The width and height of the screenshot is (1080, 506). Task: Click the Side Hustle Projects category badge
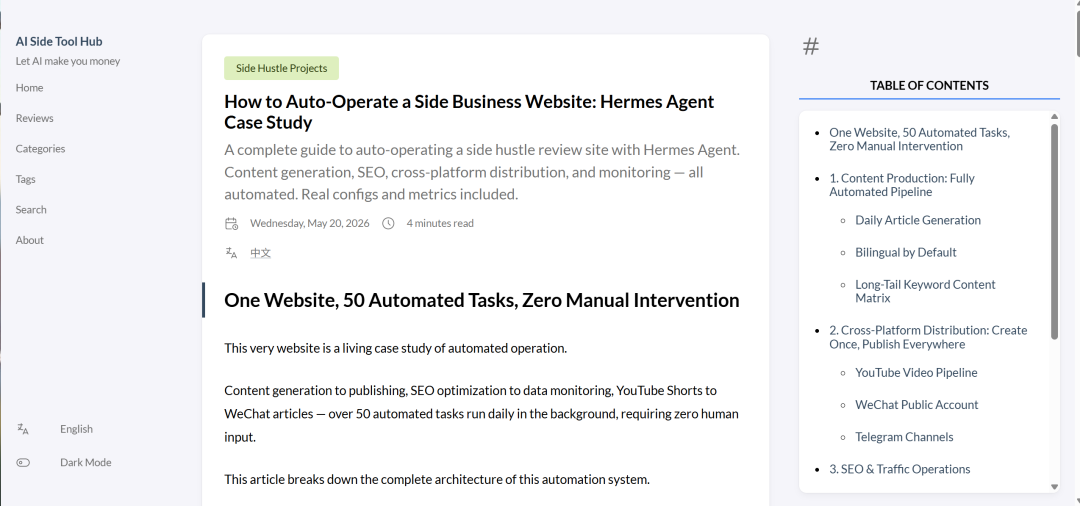(281, 68)
